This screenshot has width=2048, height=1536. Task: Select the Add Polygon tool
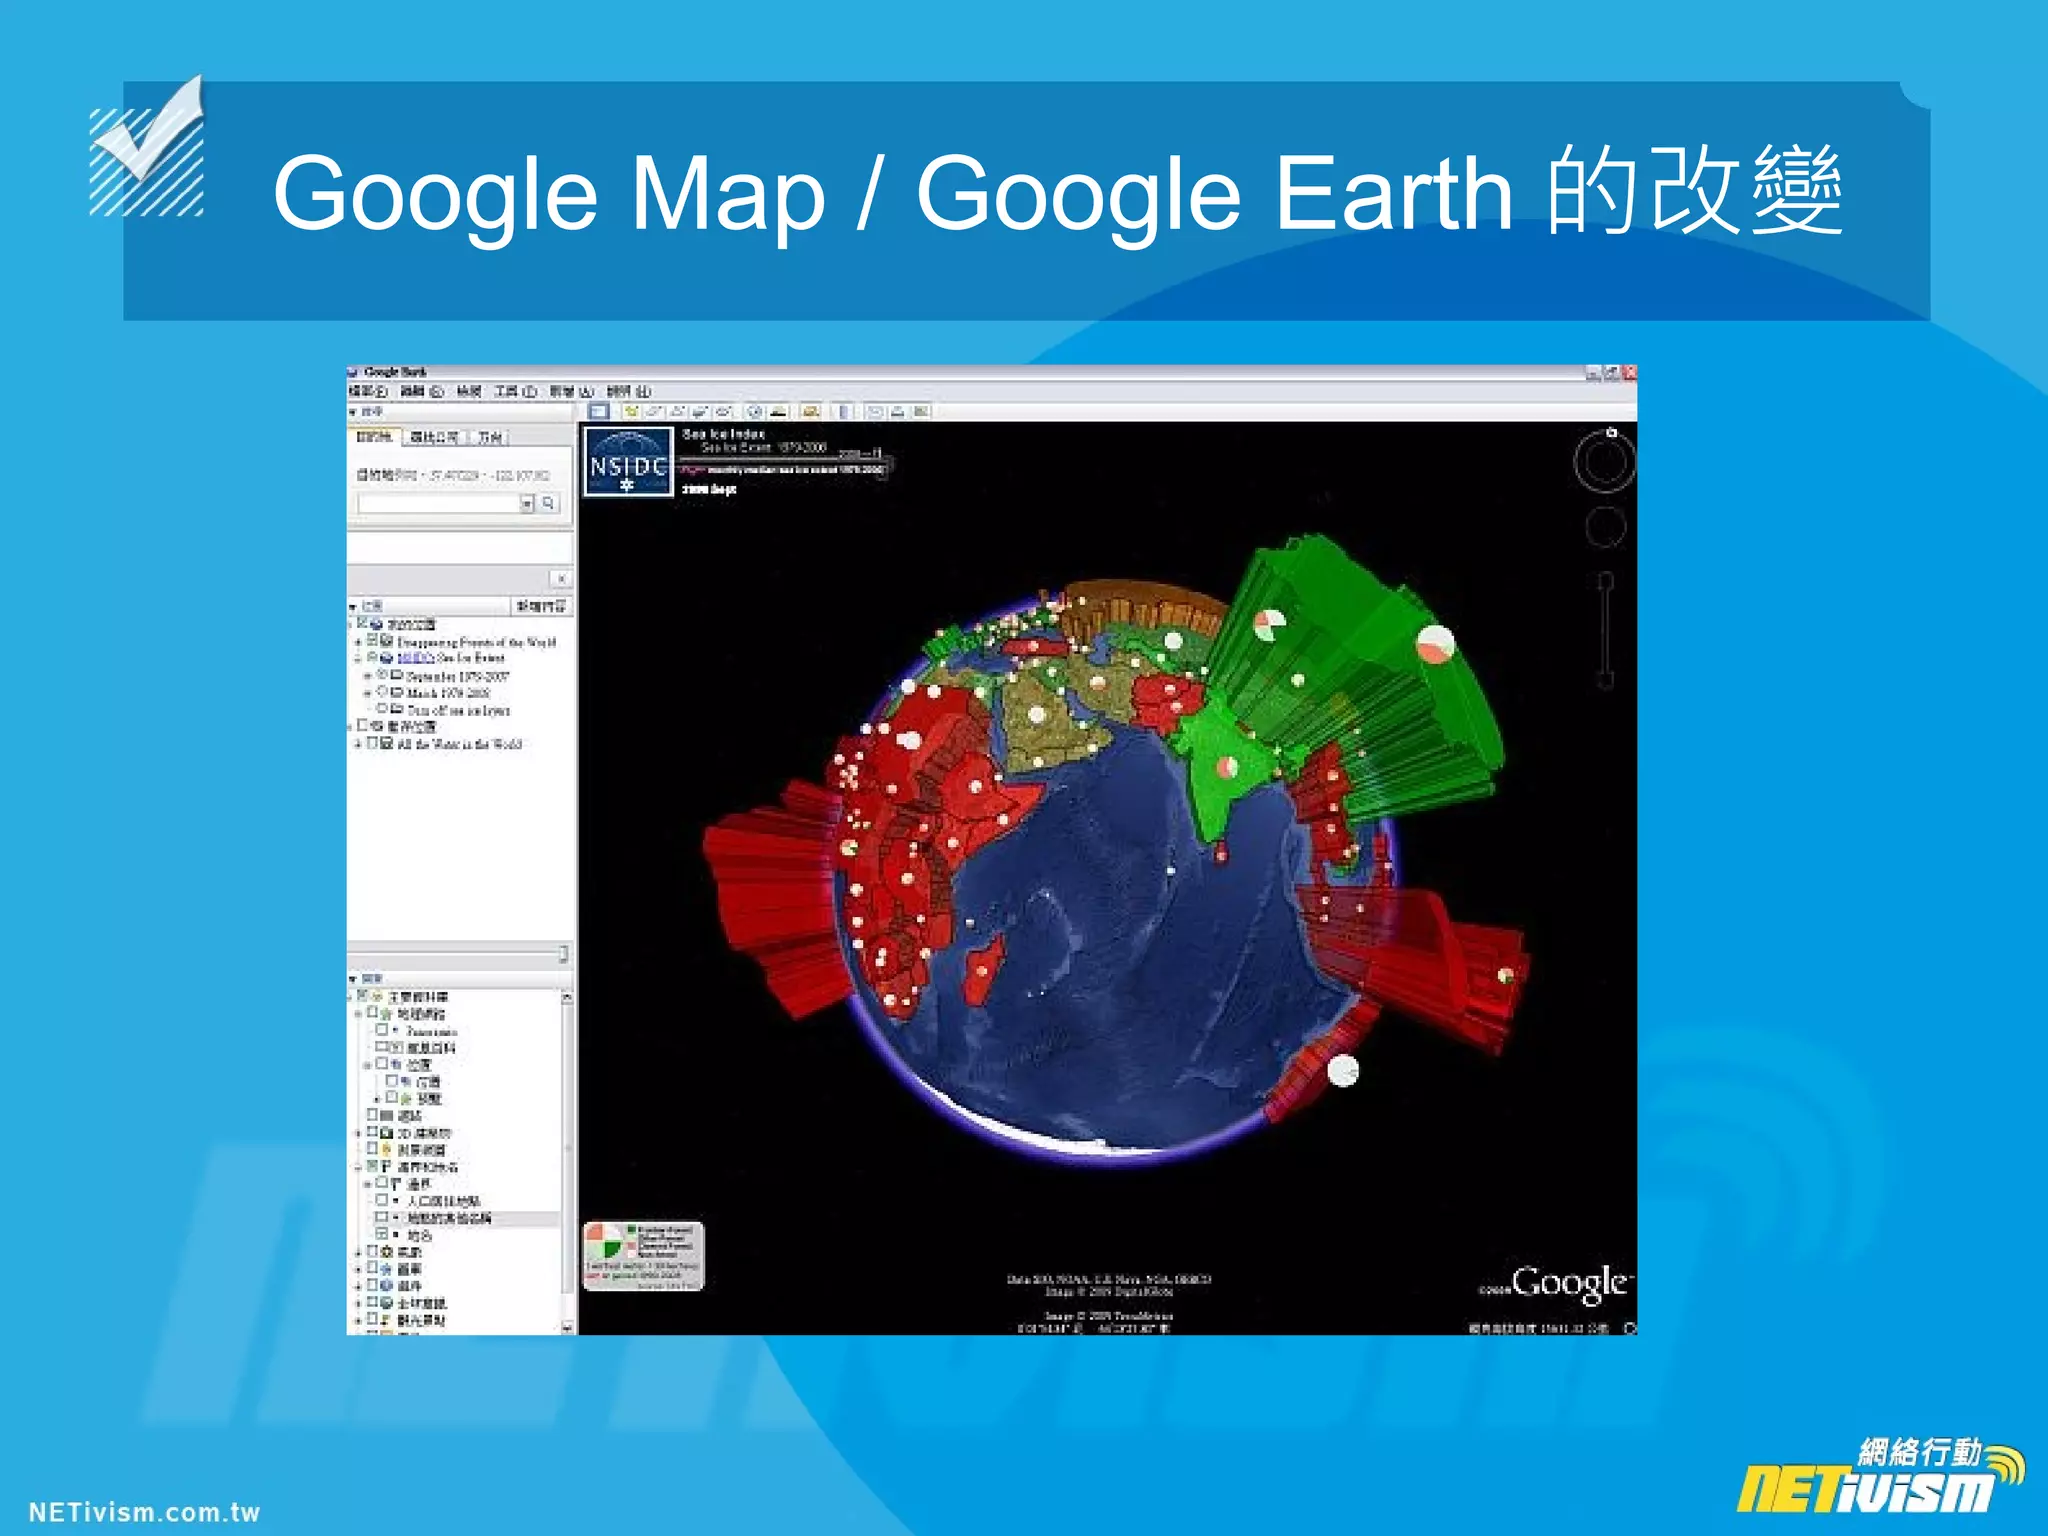(x=654, y=411)
